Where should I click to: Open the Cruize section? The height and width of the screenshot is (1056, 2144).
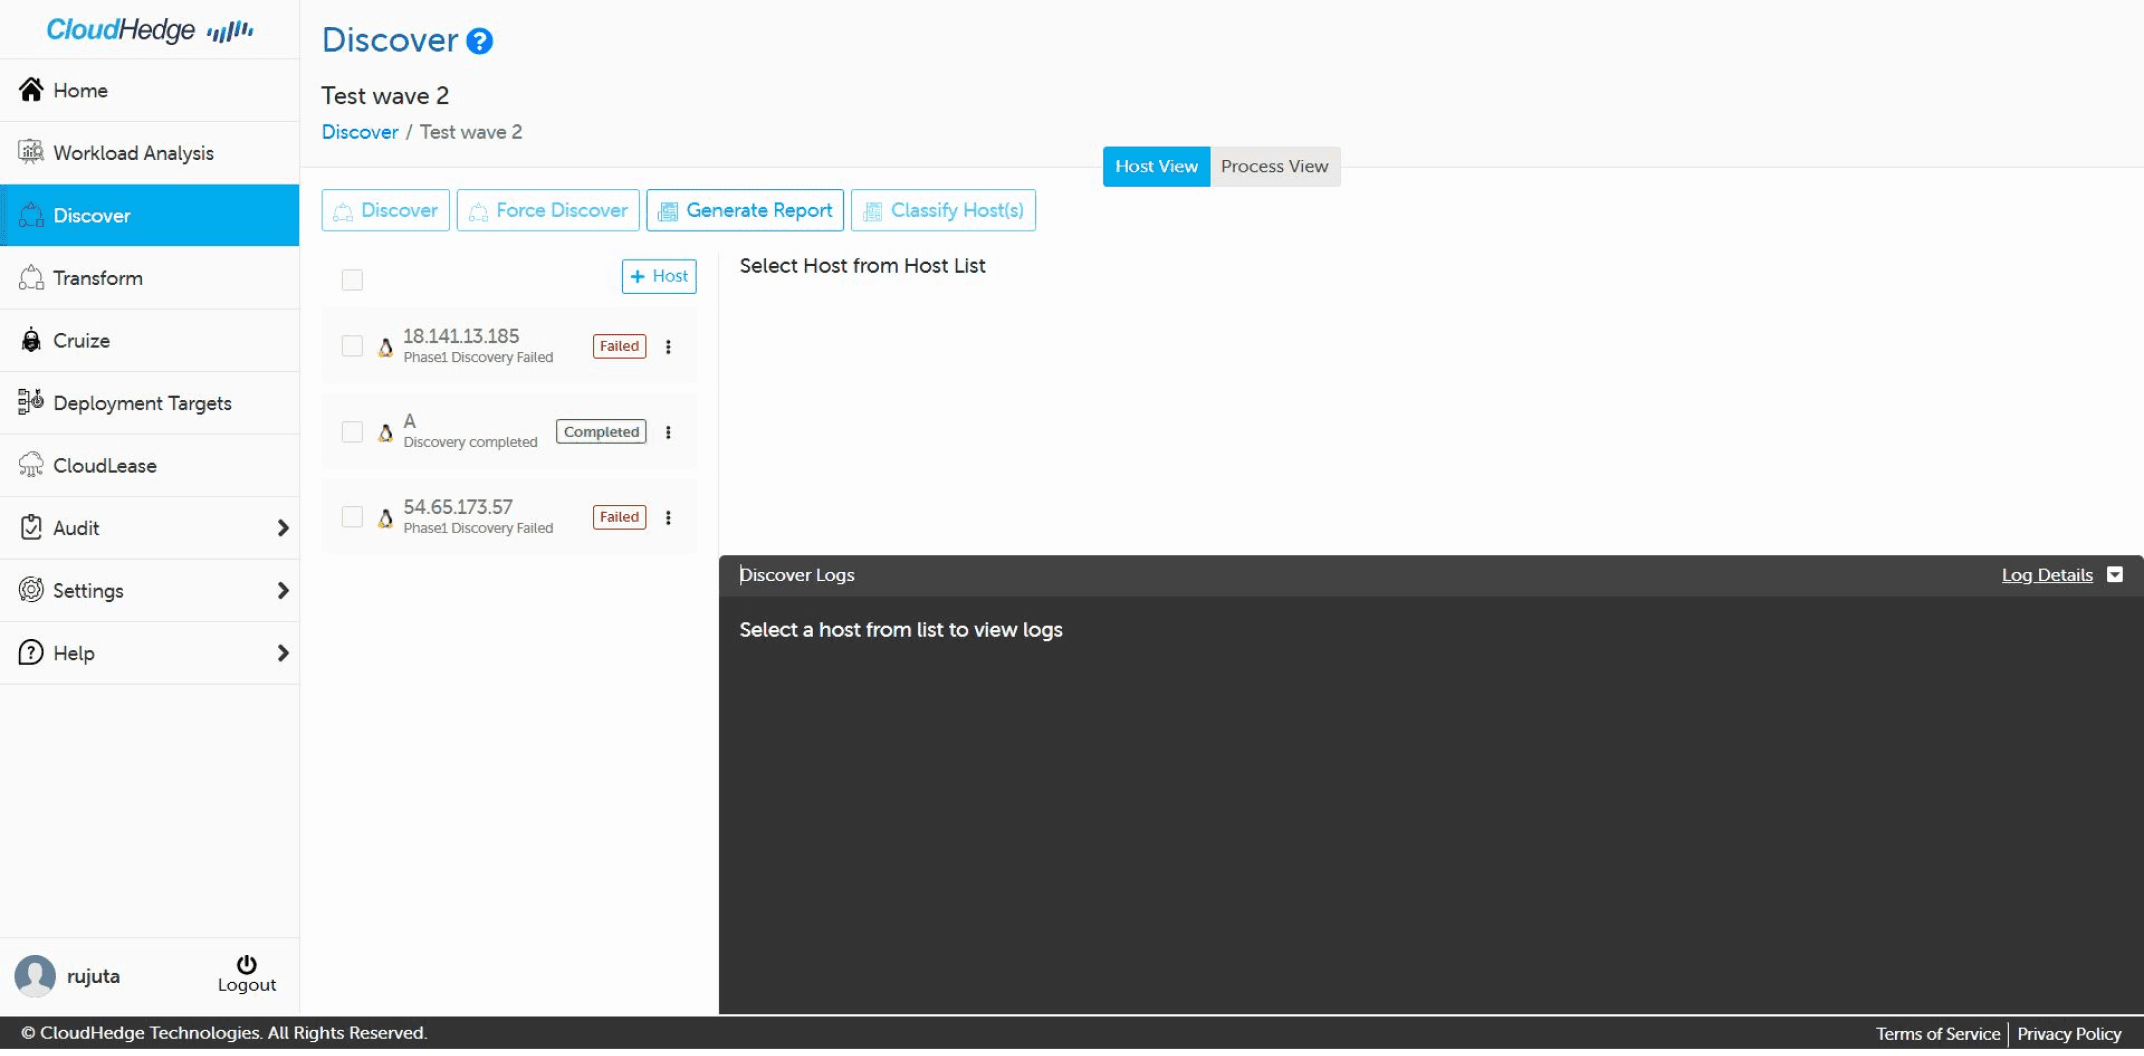(150, 340)
